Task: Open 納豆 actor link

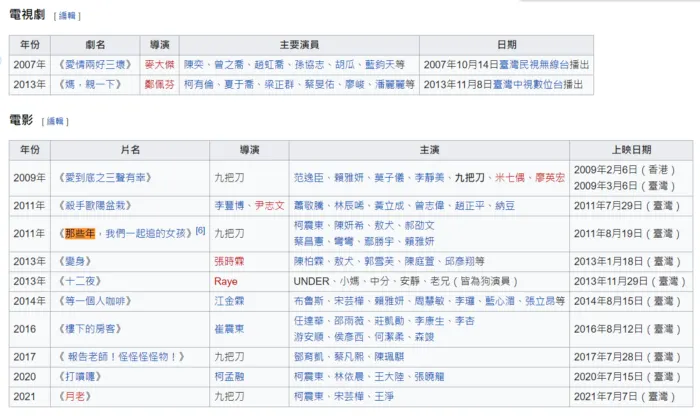Action: [504, 206]
